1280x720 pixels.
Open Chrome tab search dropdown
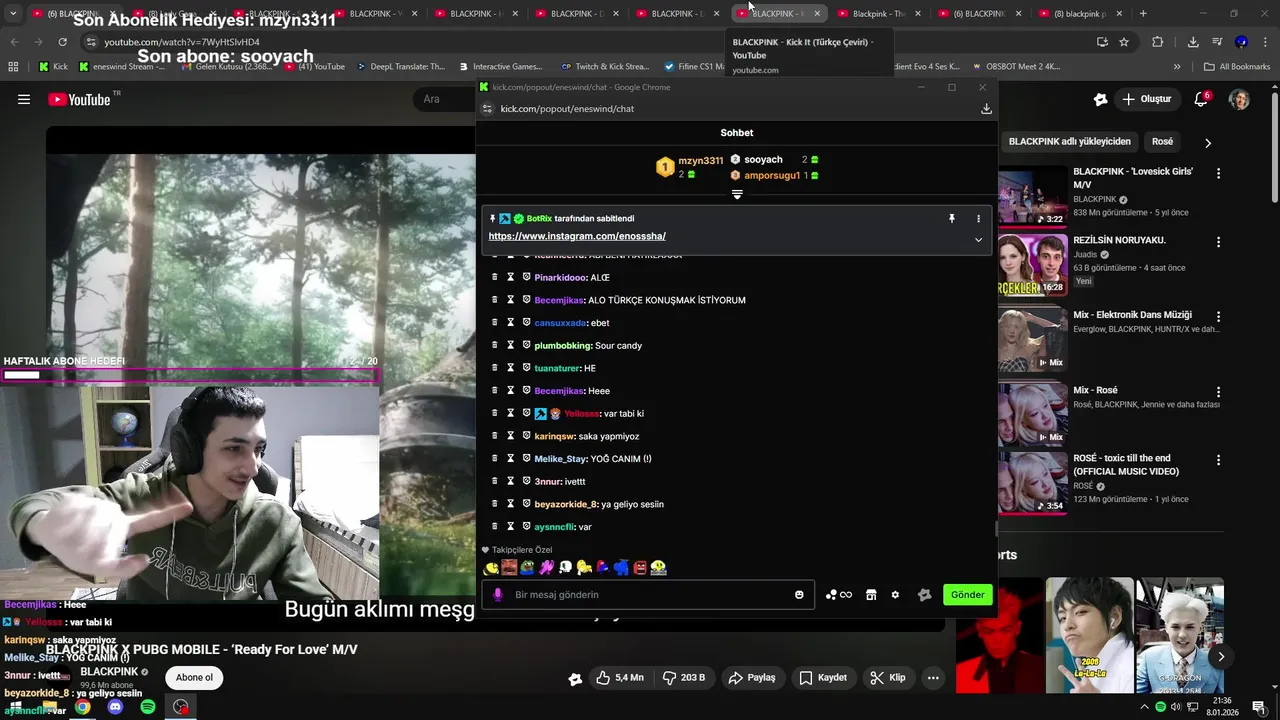coord(13,14)
